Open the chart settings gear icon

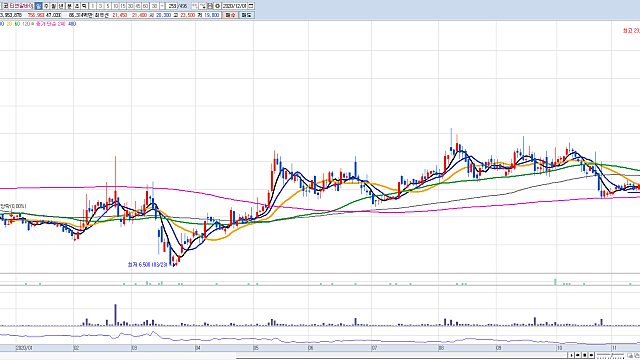tap(218, 6)
